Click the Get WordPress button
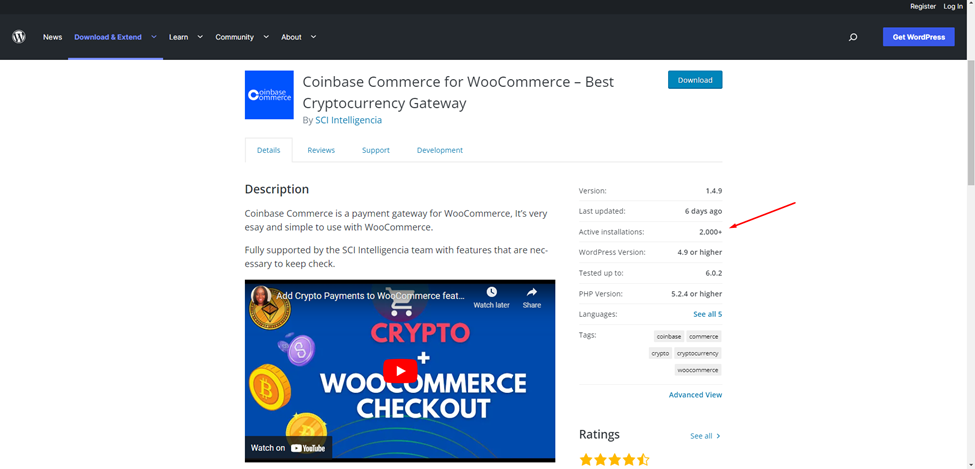Viewport: 975px width, 469px height. pos(918,37)
